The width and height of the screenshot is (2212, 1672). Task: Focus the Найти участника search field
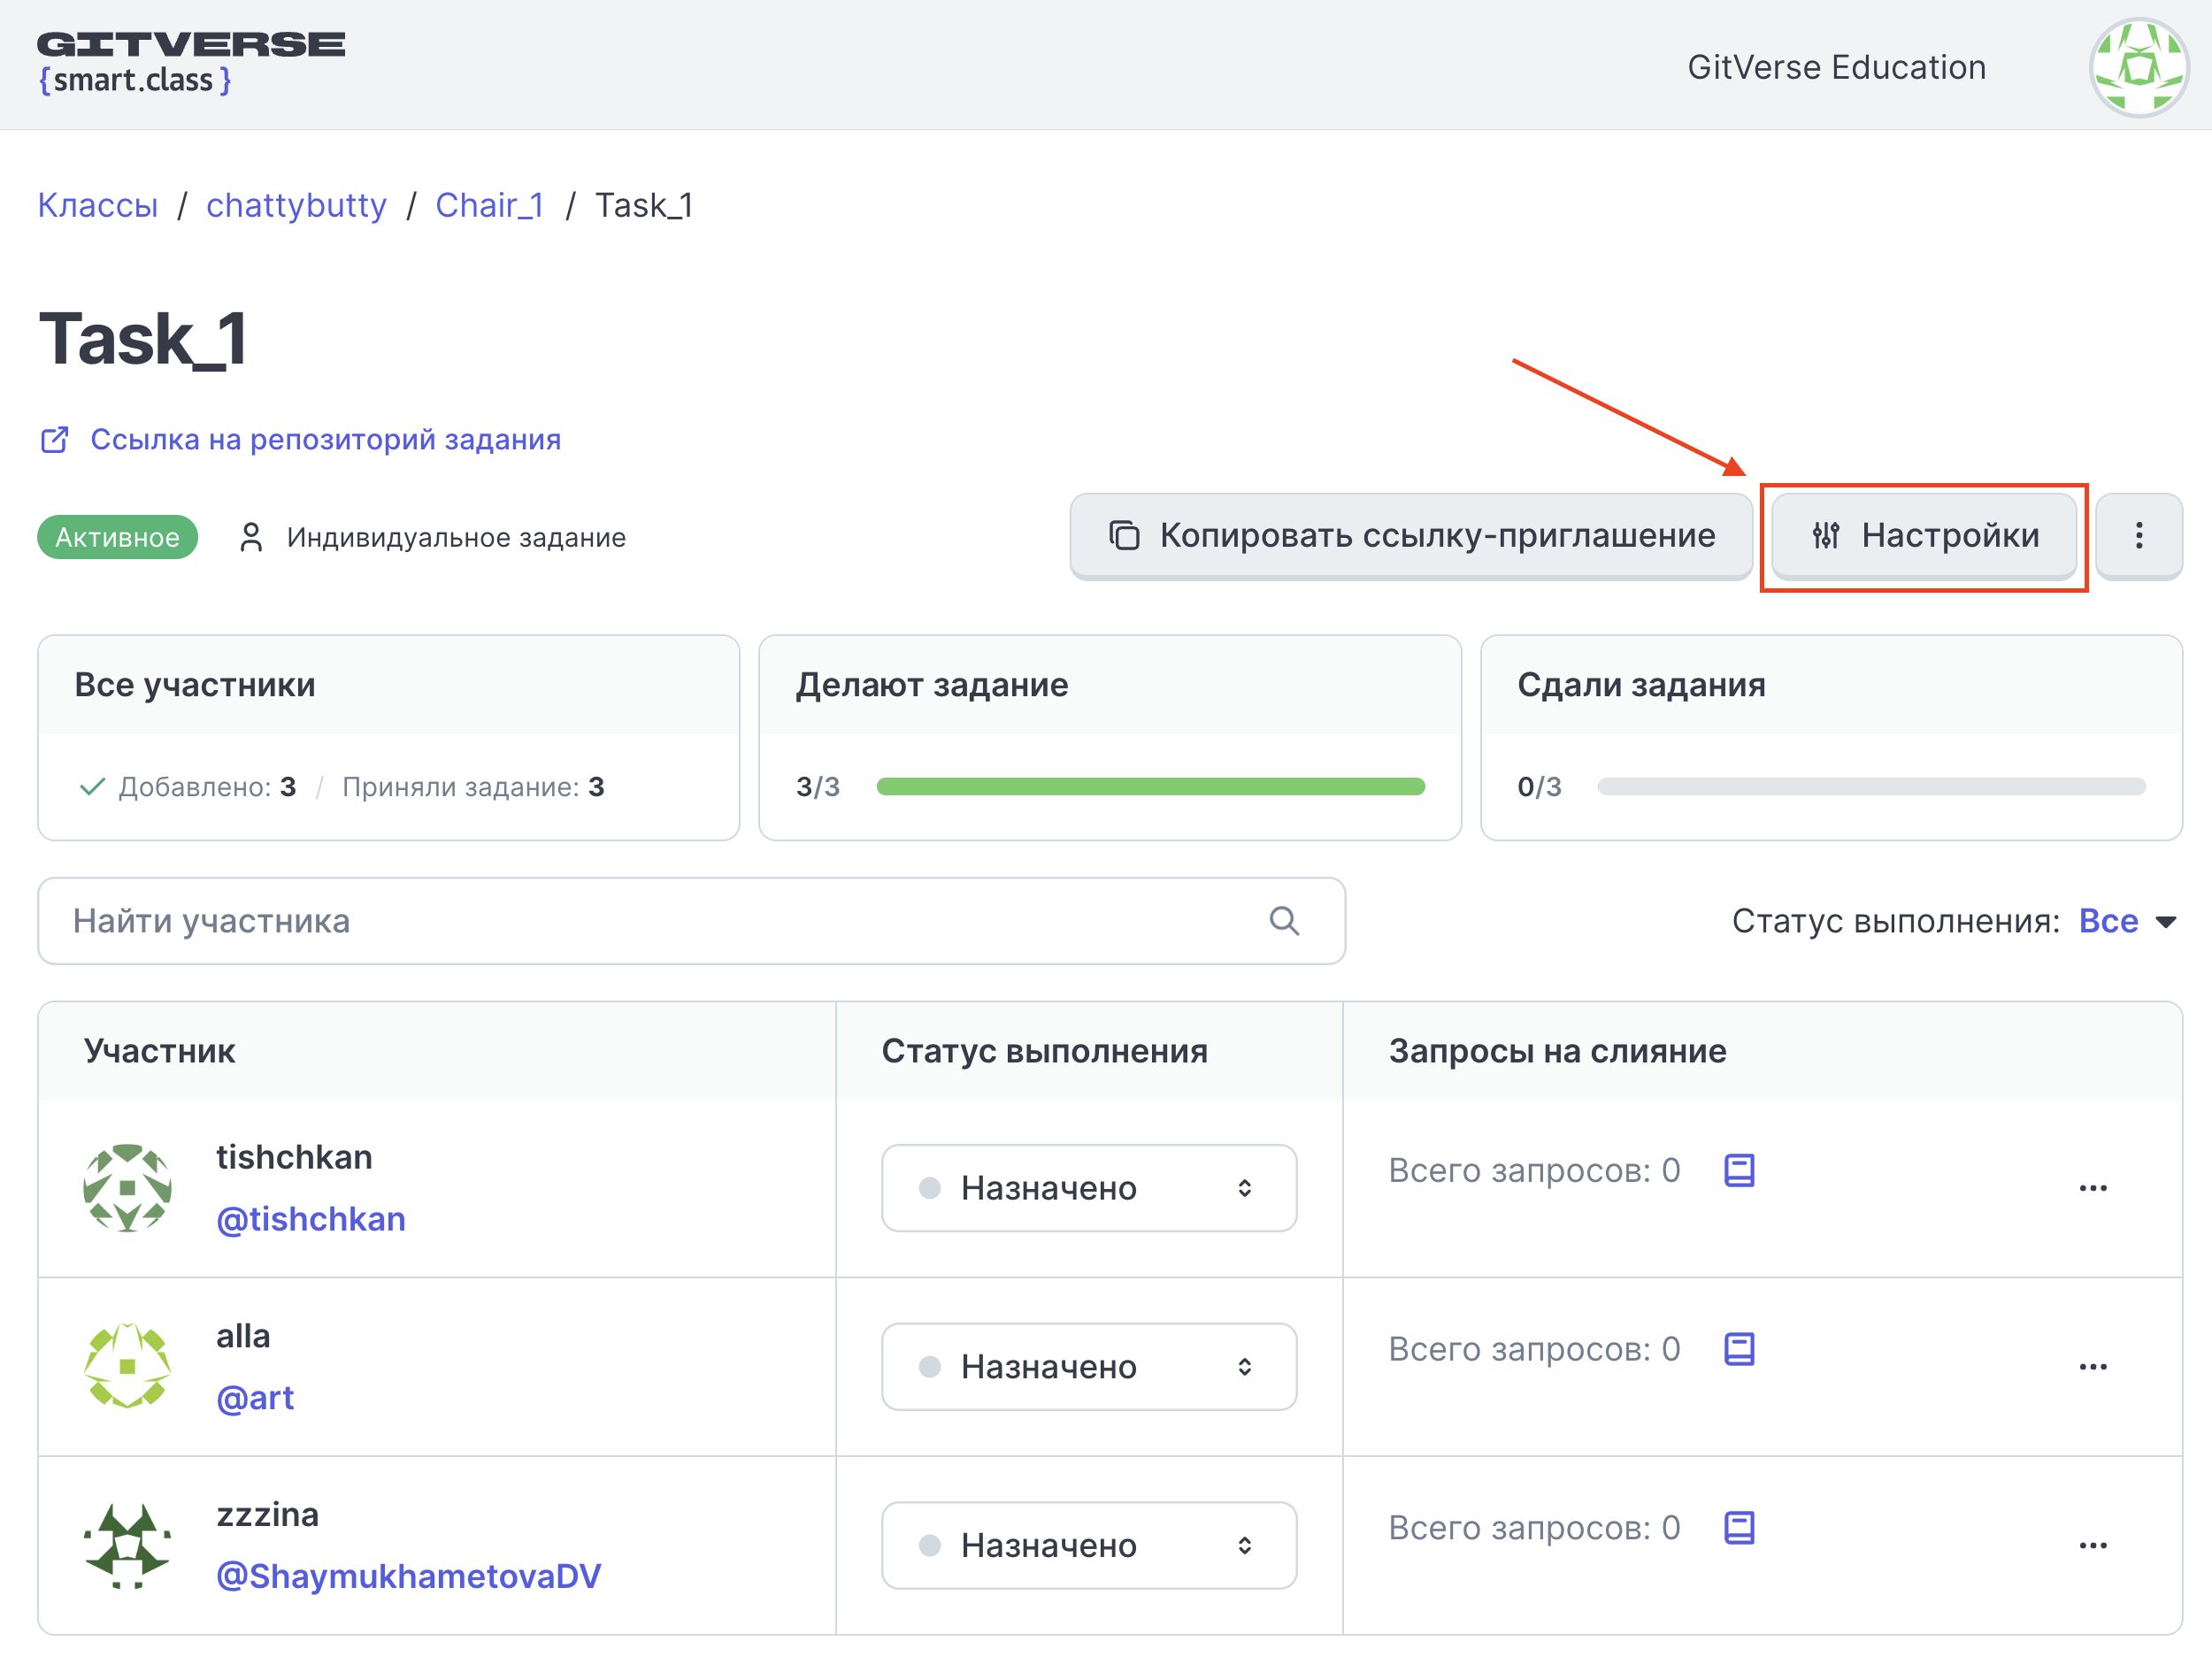[691, 921]
